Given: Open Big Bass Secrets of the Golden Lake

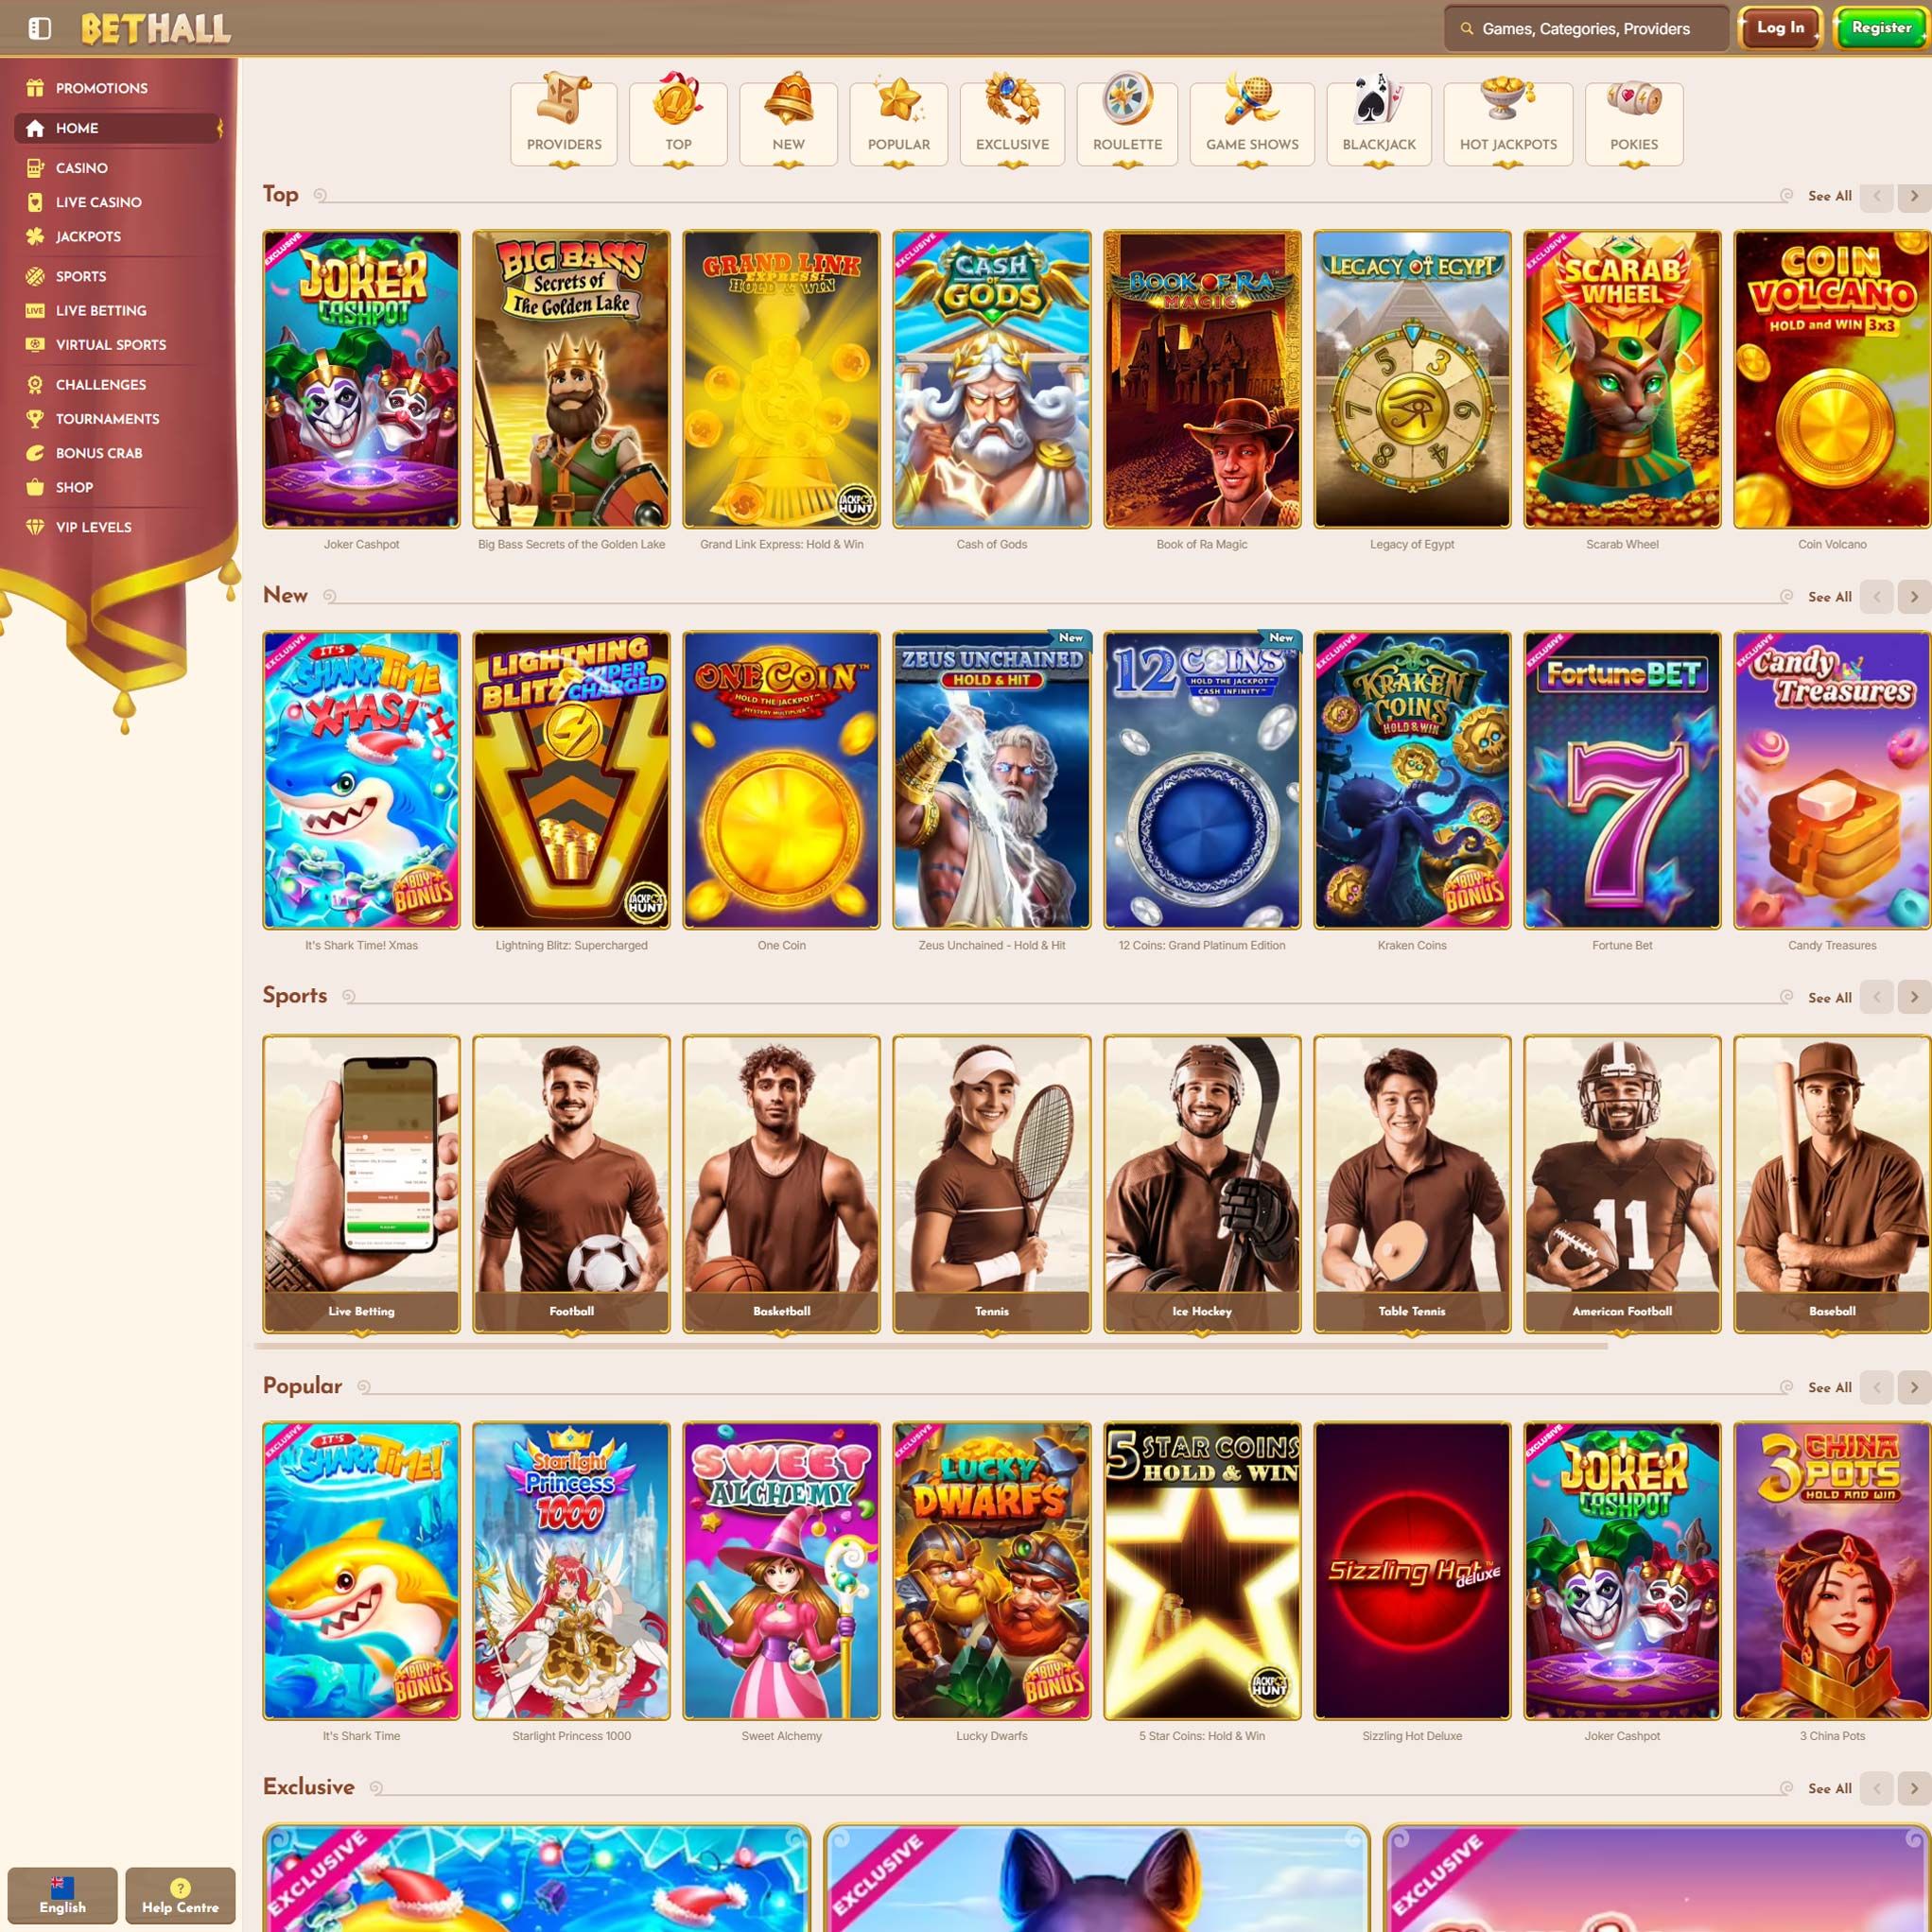Looking at the screenshot, I should 571,379.
